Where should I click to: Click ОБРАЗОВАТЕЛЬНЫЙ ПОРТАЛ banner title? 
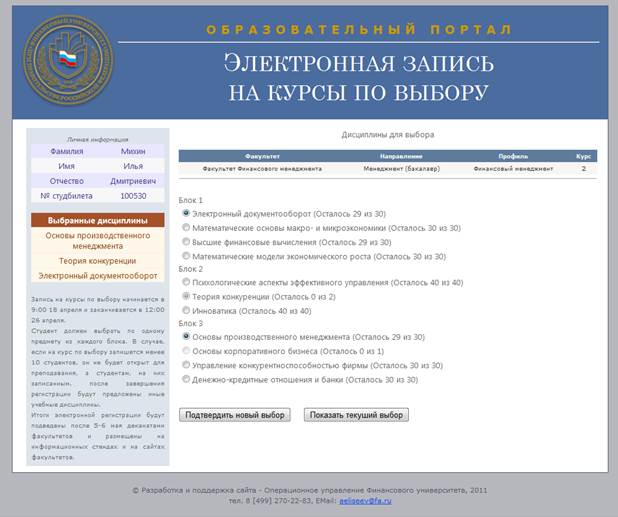[359, 30]
